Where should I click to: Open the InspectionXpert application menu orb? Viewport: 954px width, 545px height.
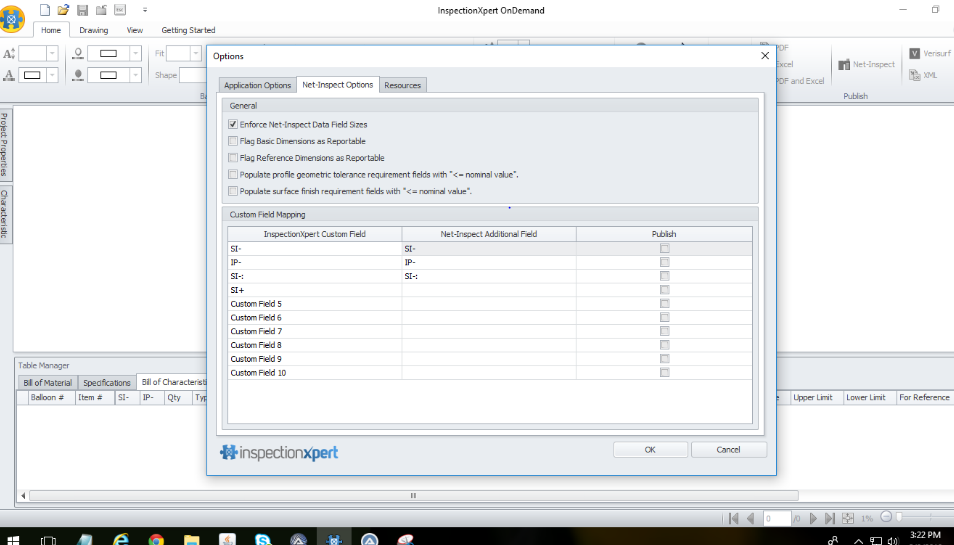pos(12,19)
